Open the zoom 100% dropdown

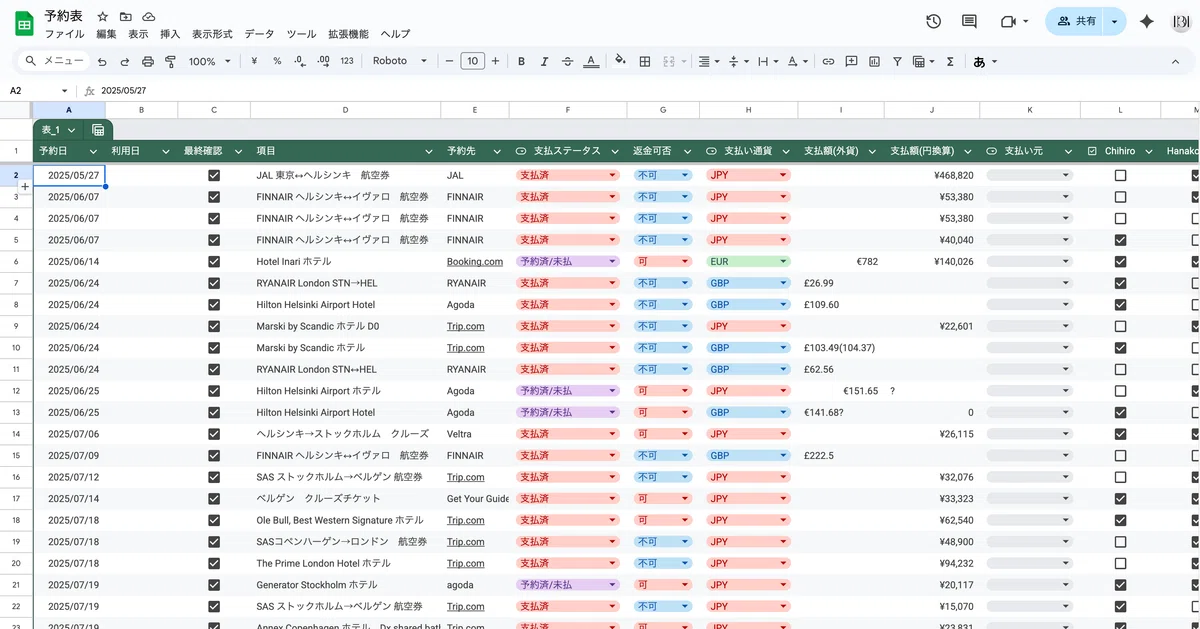210,61
